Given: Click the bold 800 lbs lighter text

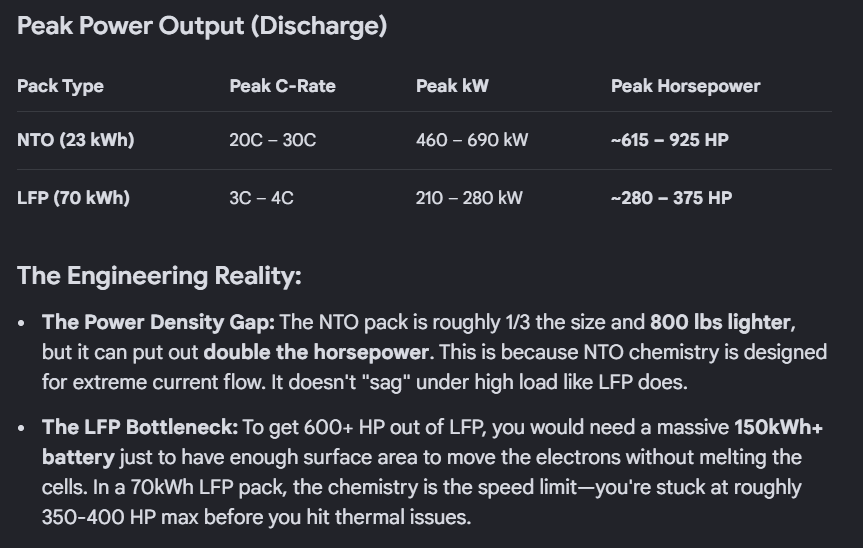Looking at the screenshot, I should coord(721,323).
